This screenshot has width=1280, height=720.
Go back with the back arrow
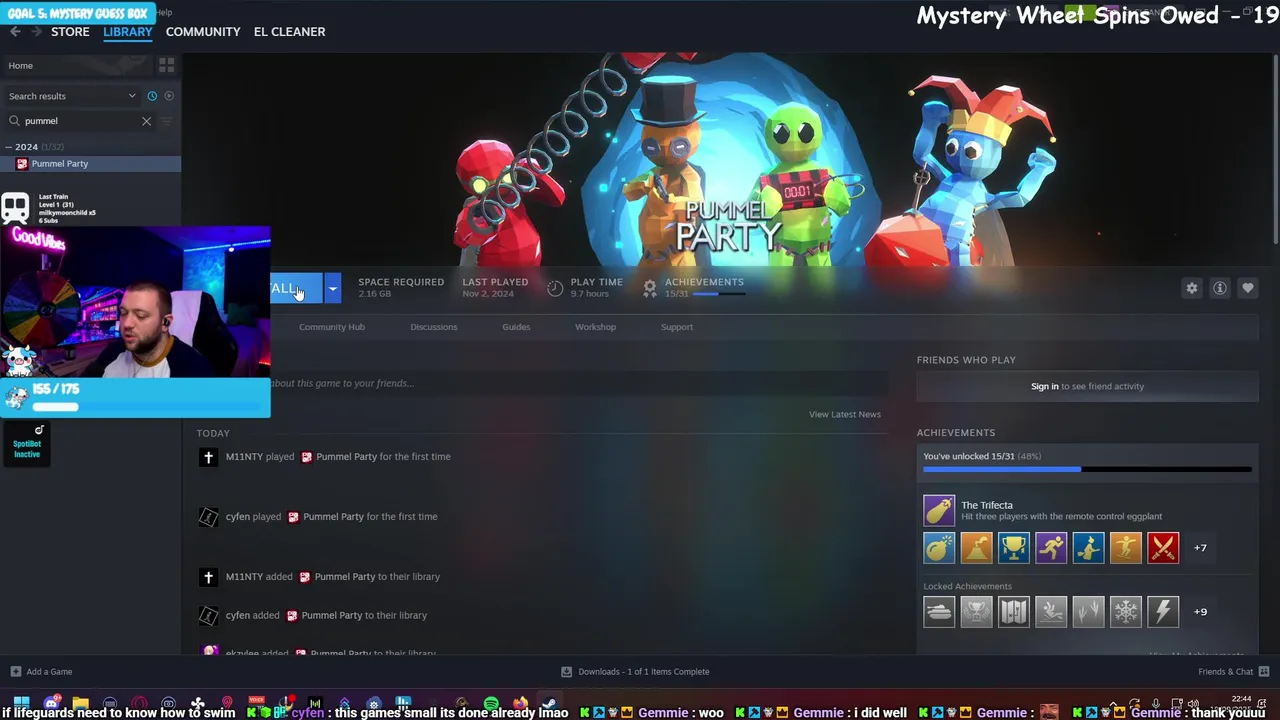(x=15, y=32)
